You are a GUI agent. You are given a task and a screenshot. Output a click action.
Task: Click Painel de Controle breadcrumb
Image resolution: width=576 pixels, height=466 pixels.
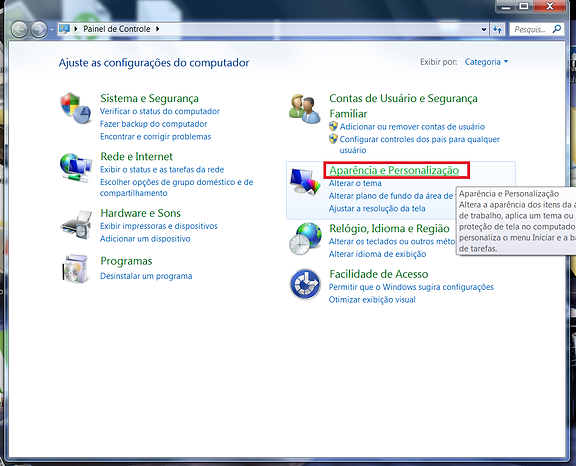(x=117, y=29)
